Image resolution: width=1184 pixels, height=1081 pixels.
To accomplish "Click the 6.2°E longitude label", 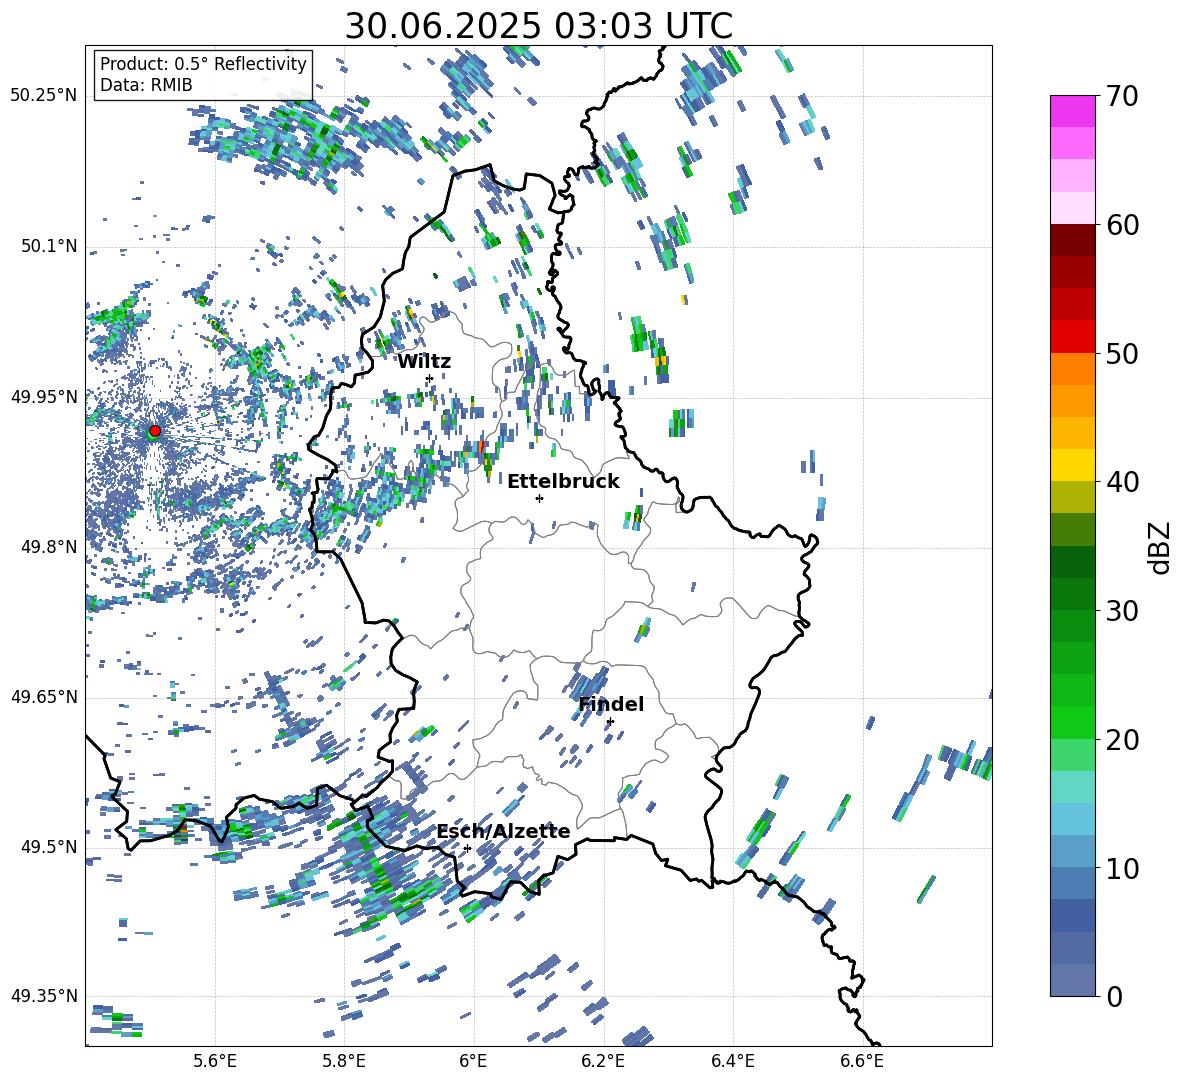I will [603, 1061].
